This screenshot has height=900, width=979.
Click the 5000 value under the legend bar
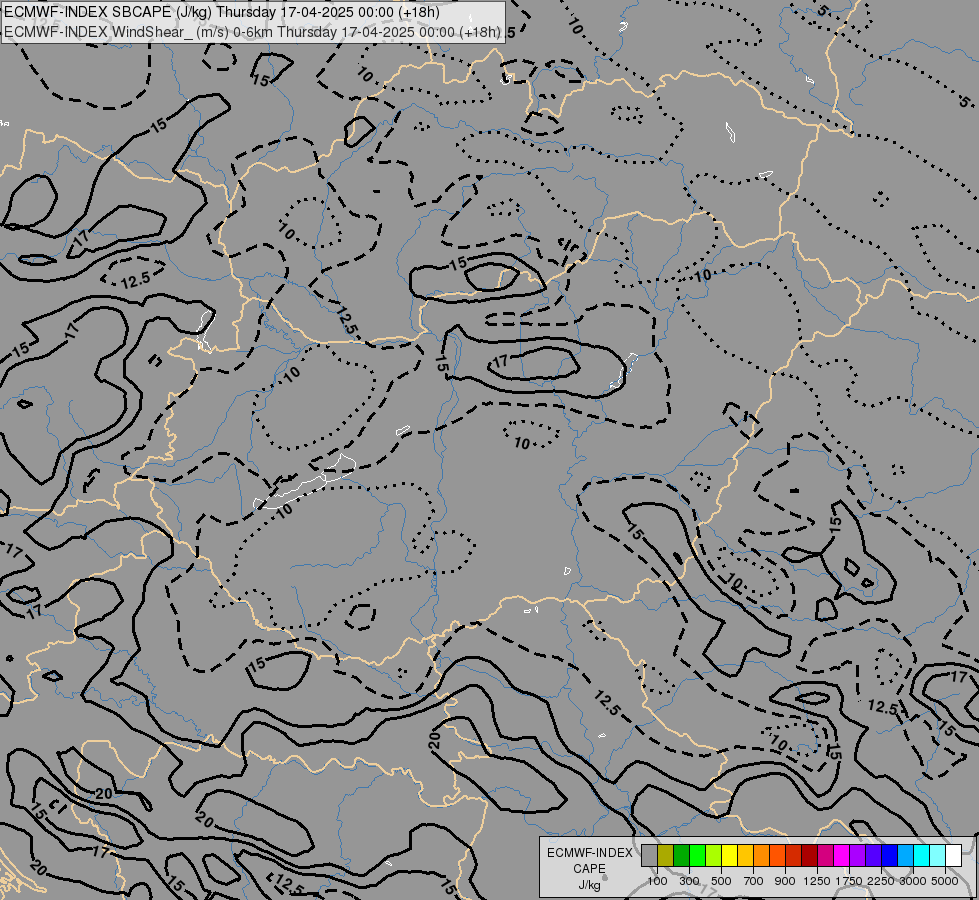[945, 881]
